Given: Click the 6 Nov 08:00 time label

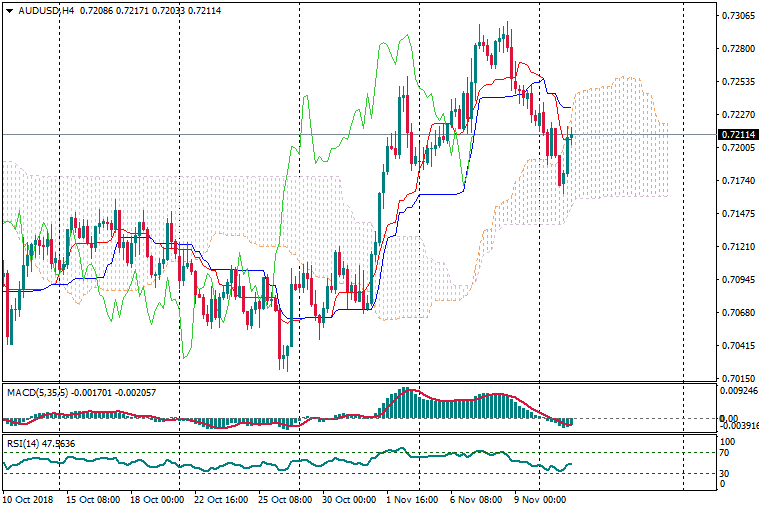Looking at the screenshot, I should tap(476, 498).
